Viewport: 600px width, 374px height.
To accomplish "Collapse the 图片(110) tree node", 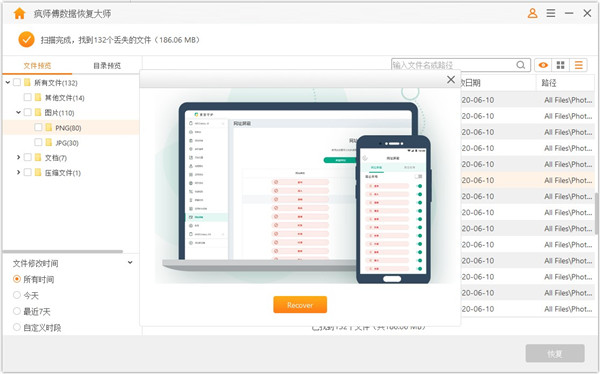I will tap(18, 112).
